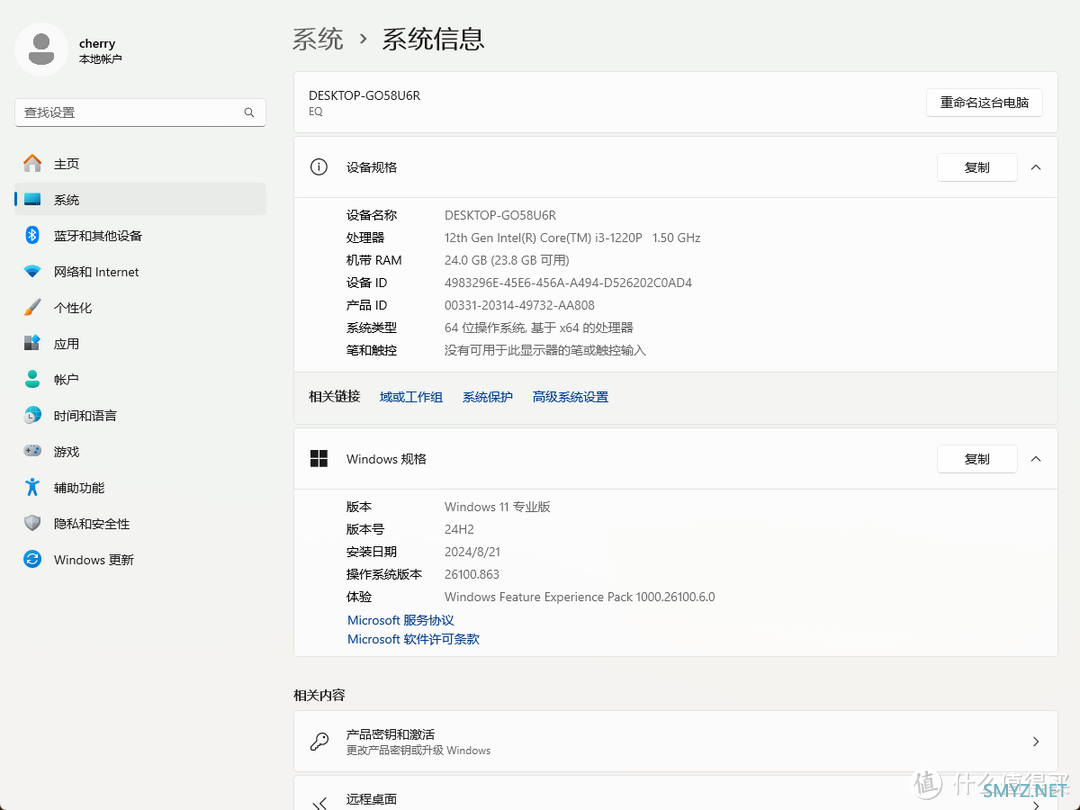Viewport: 1080px width, 810px height.
Task: Click the 应用 apps icon
Action: pos(32,343)
